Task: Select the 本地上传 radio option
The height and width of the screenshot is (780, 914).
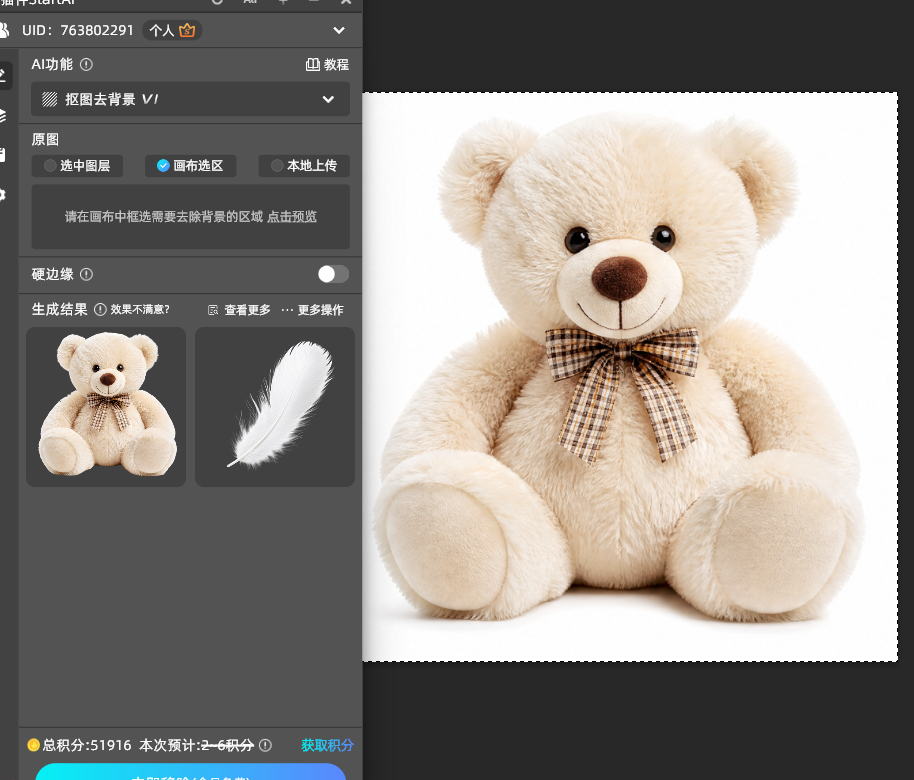Action: coord(304,166)
